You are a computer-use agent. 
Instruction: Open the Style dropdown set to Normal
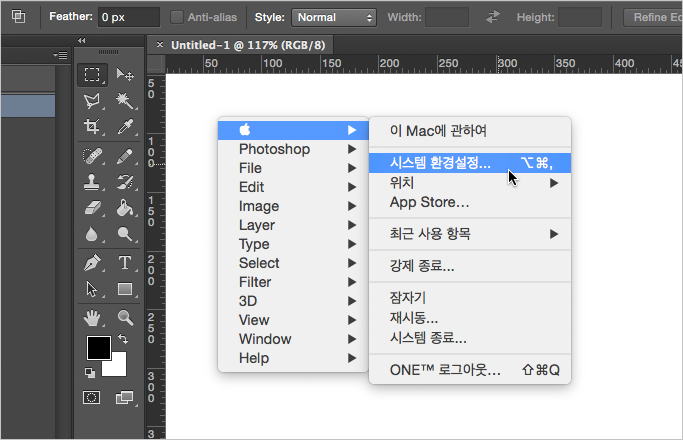[334, 17]
